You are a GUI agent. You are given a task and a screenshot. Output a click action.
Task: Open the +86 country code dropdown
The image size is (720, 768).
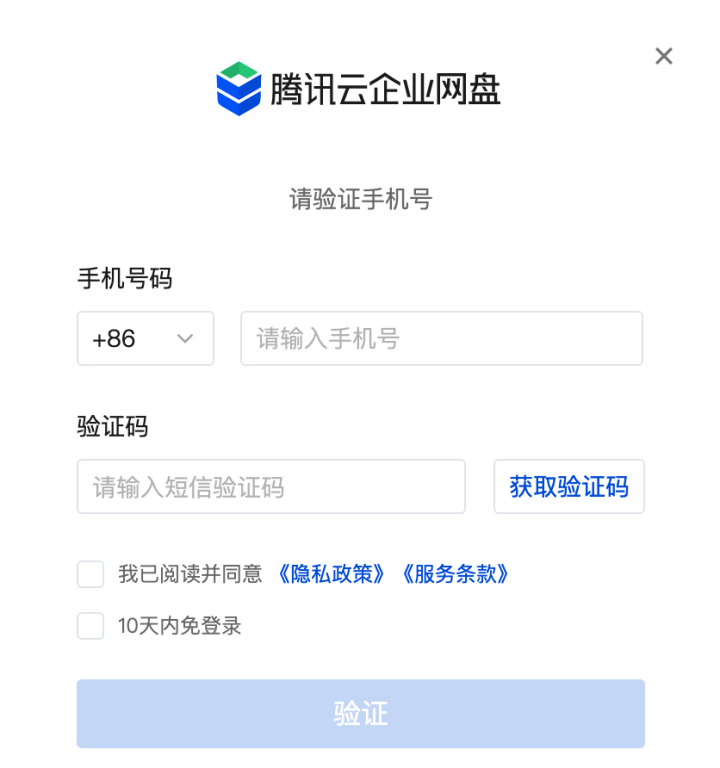click(x=145, y=338)
